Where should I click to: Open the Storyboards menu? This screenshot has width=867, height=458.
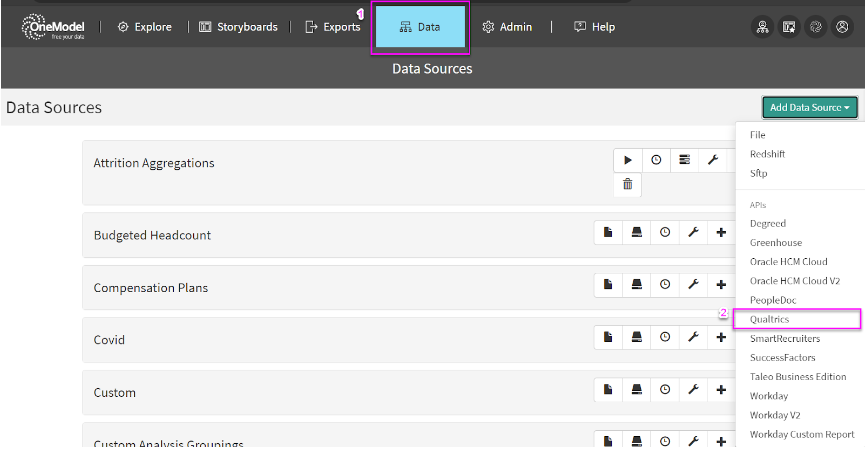pyautogui.click(x=238, y=27)
